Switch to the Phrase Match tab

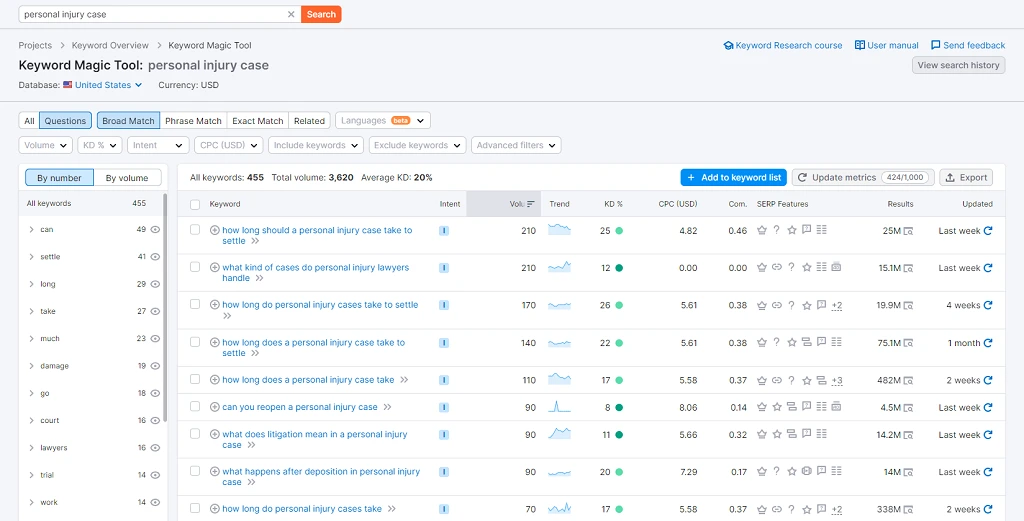click(193, 121)
